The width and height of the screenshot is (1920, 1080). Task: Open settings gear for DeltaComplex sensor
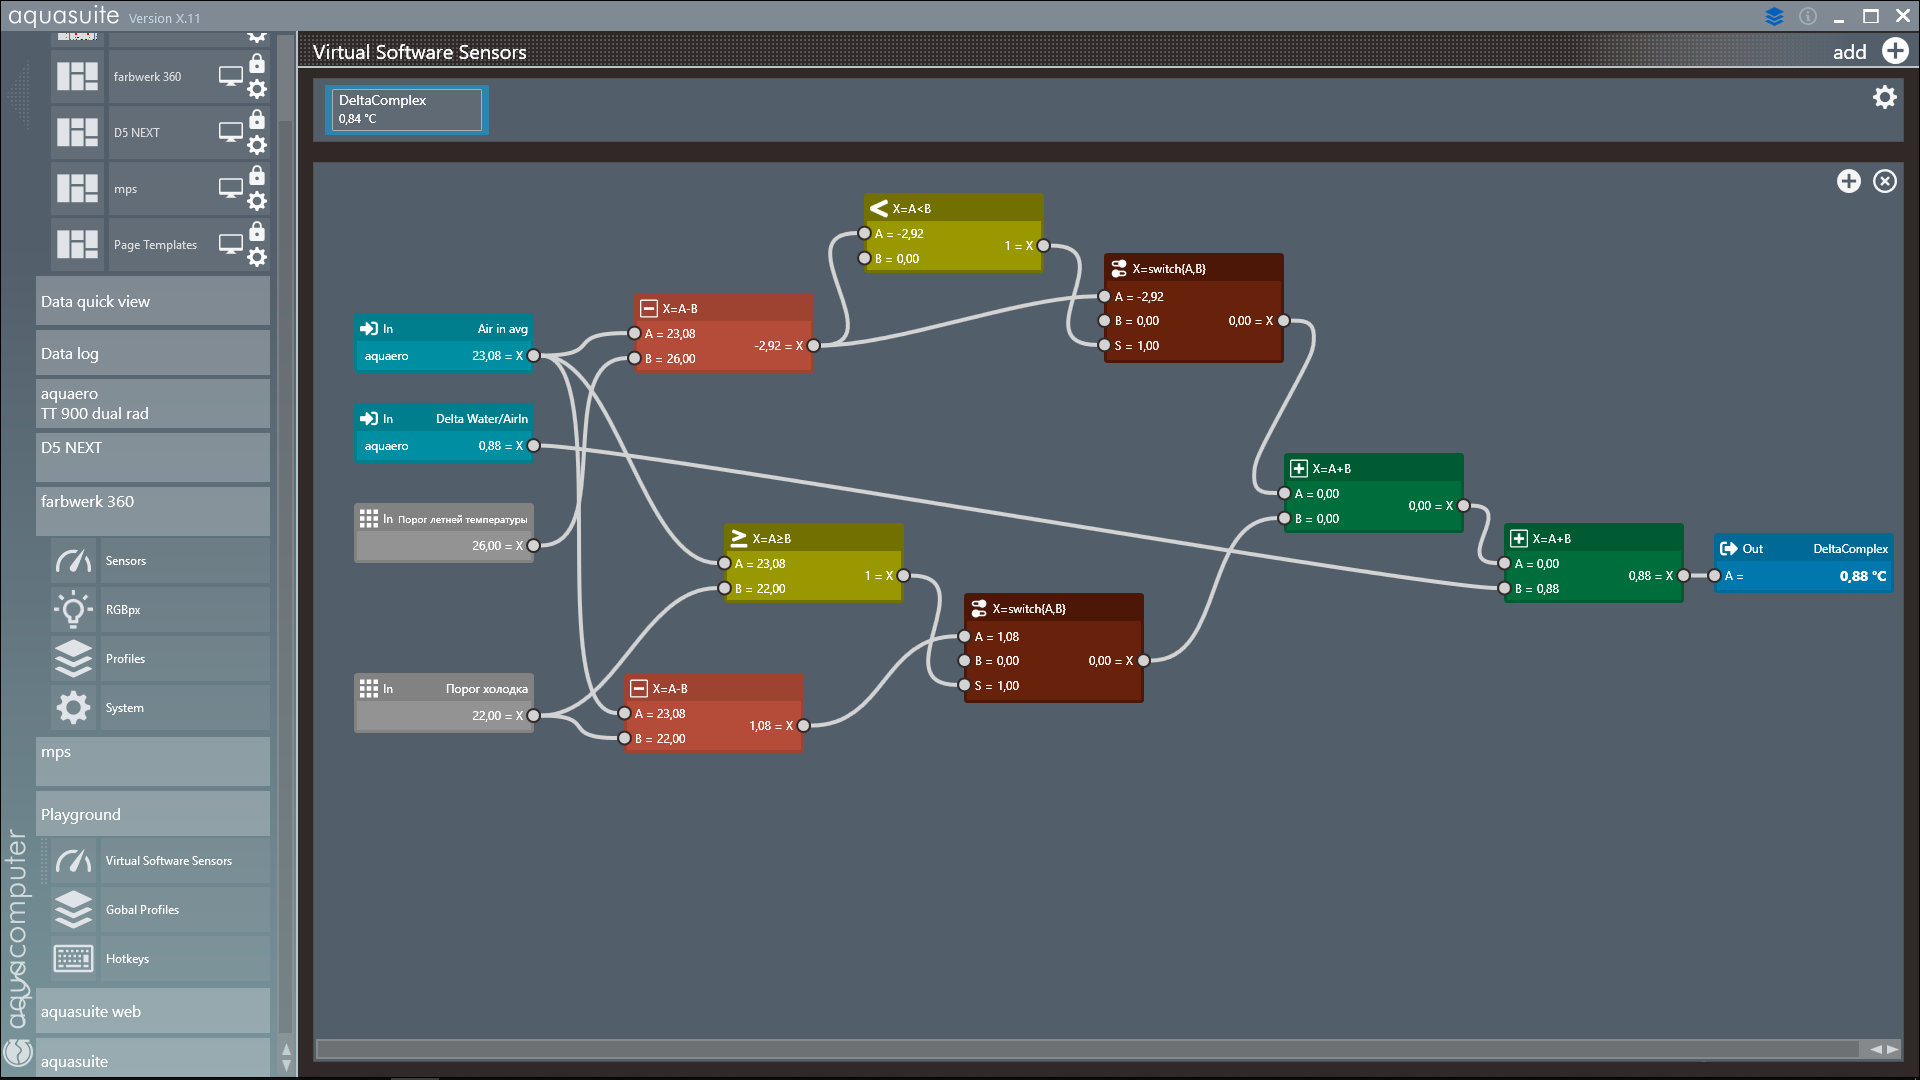(1884, 97)
